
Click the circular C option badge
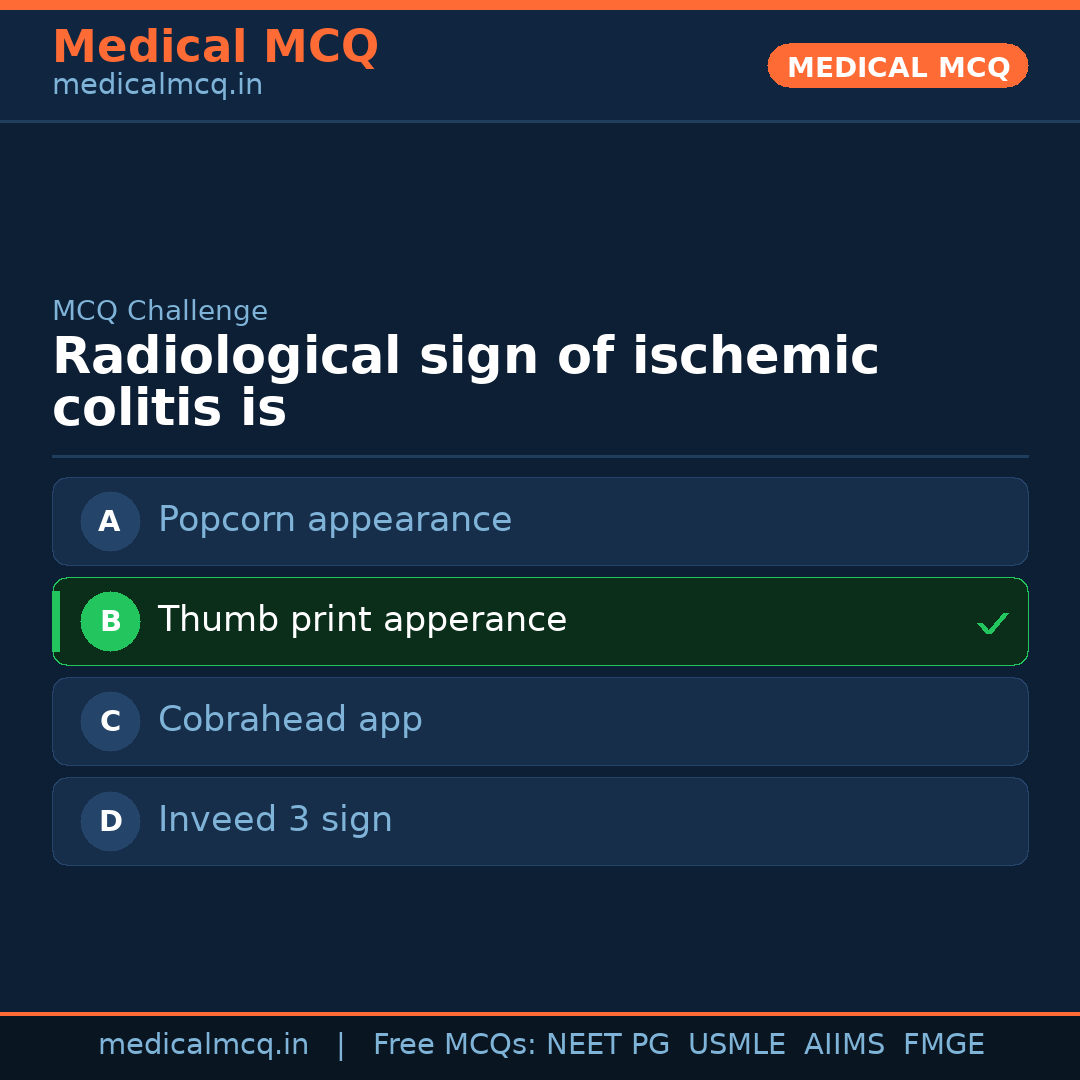pos(110,721)
